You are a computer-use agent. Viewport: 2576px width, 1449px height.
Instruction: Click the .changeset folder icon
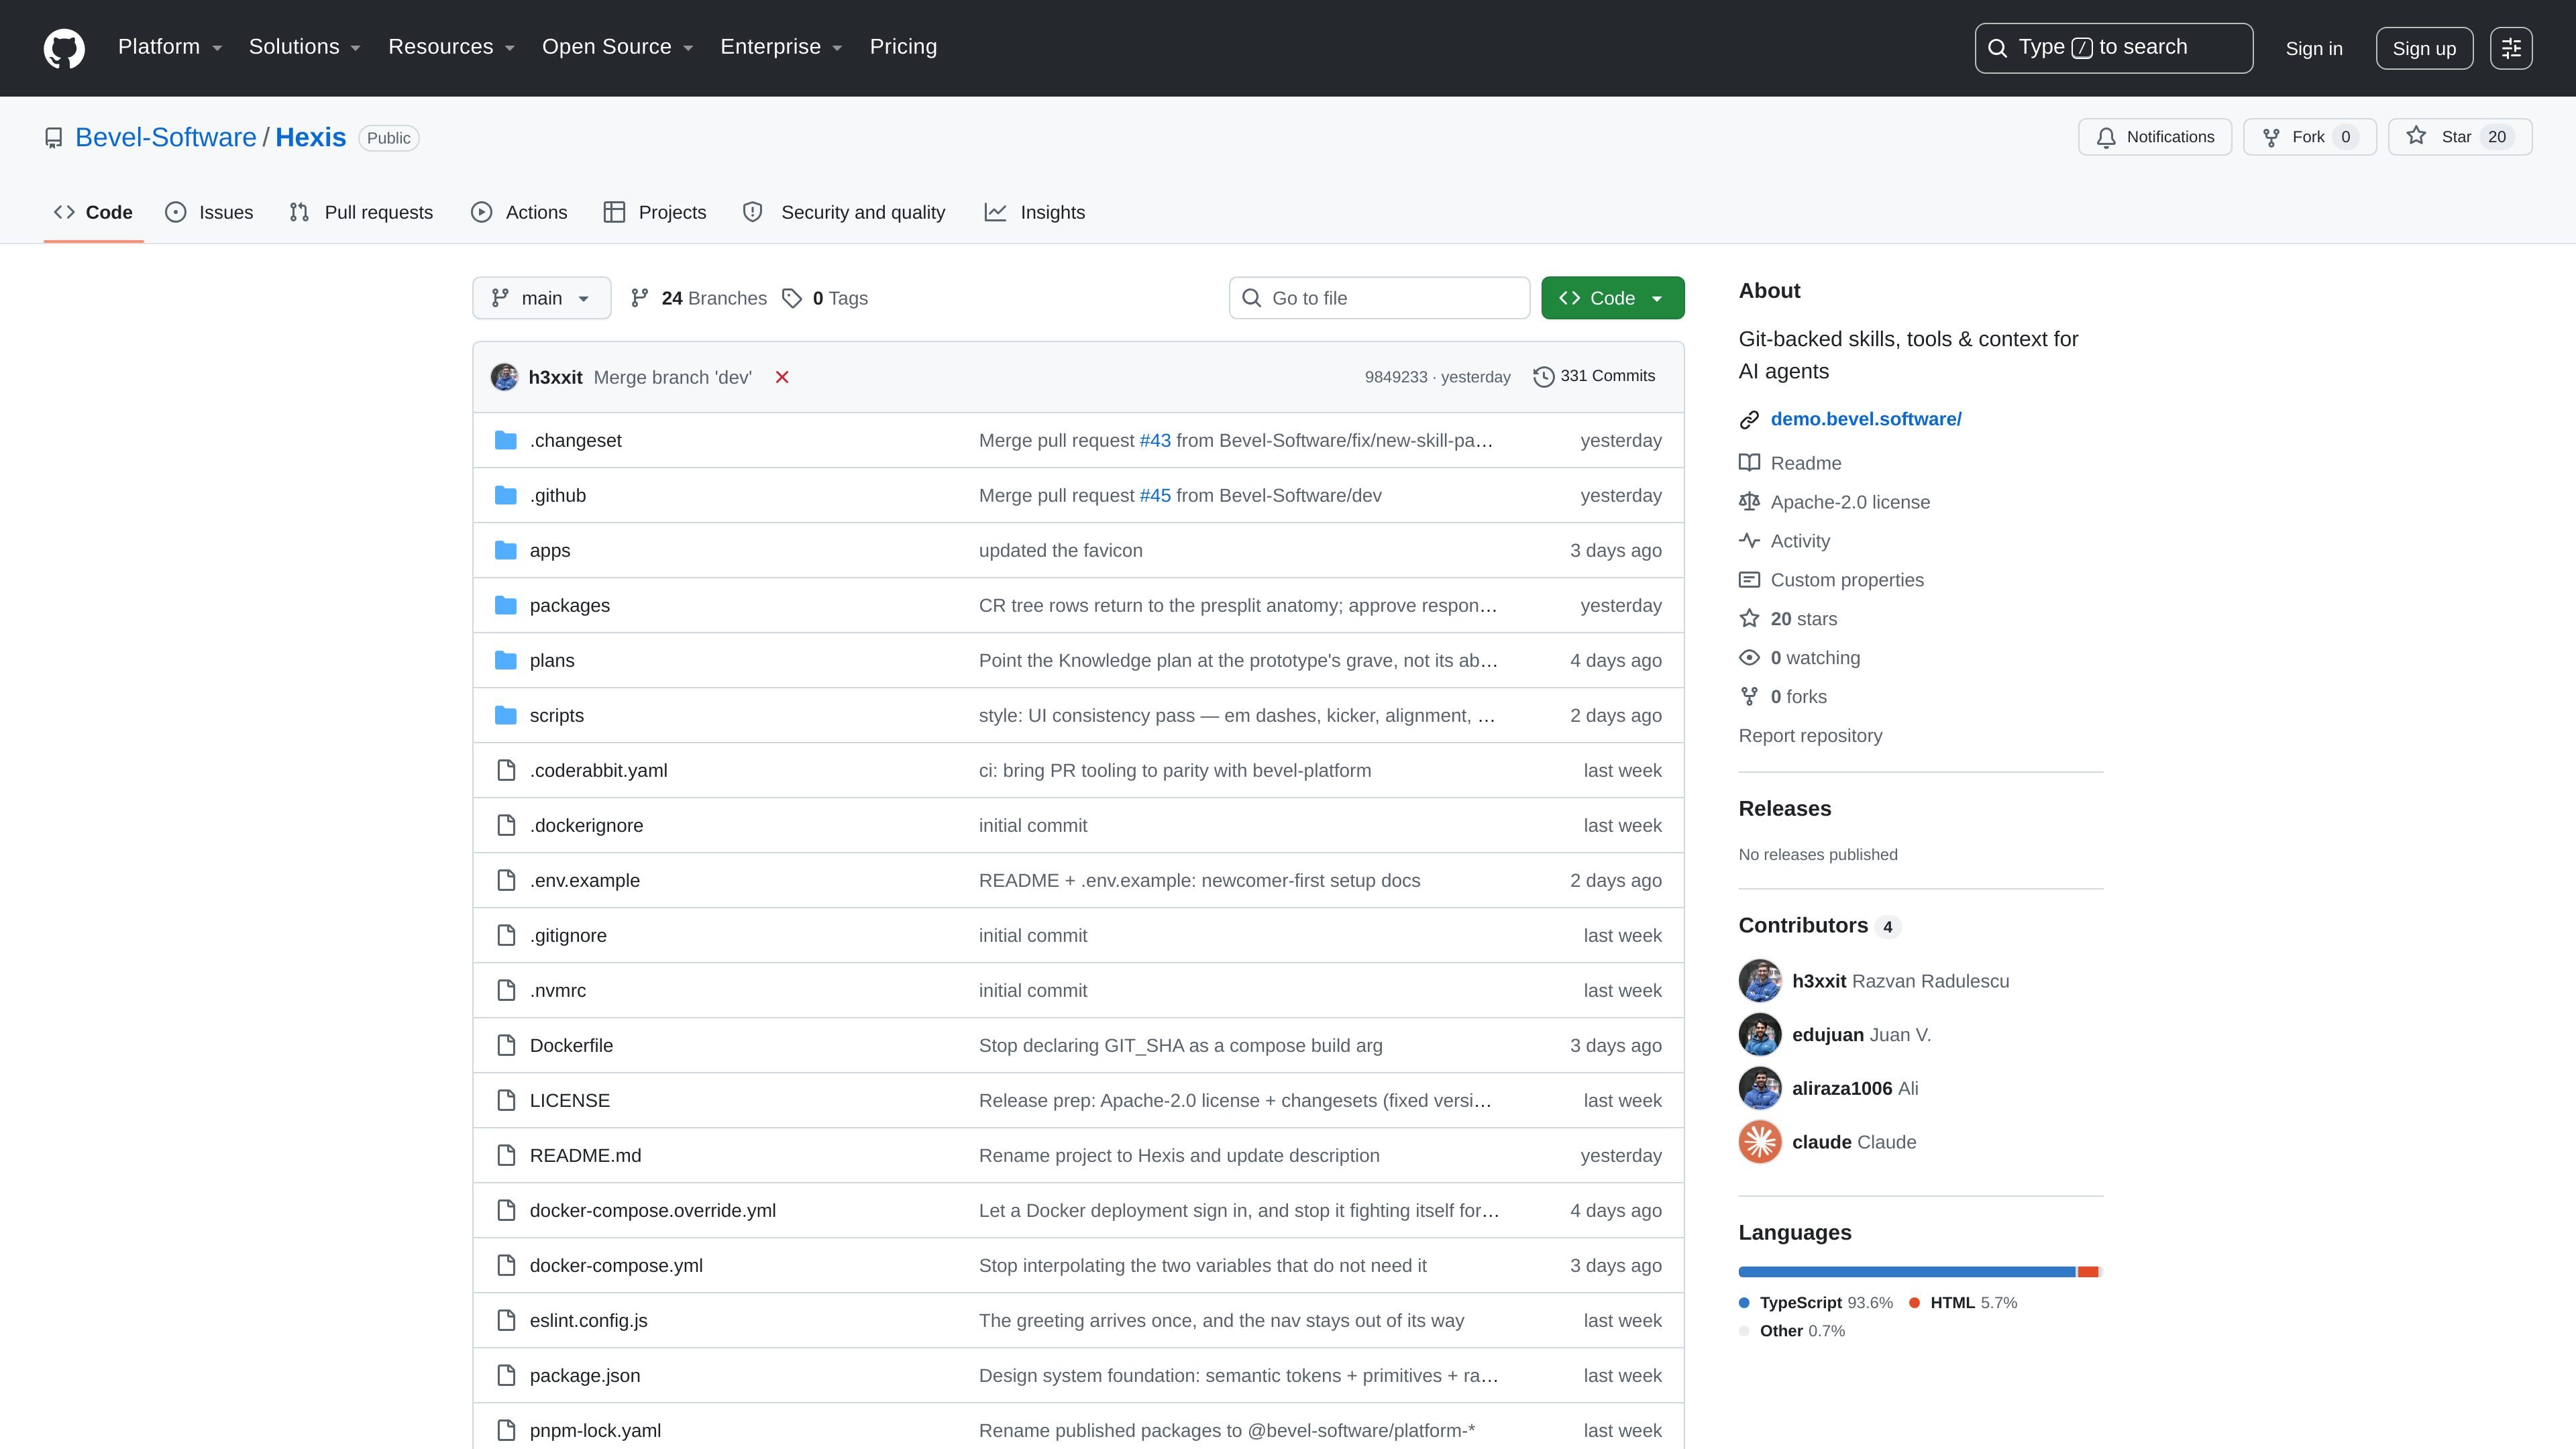506,440
